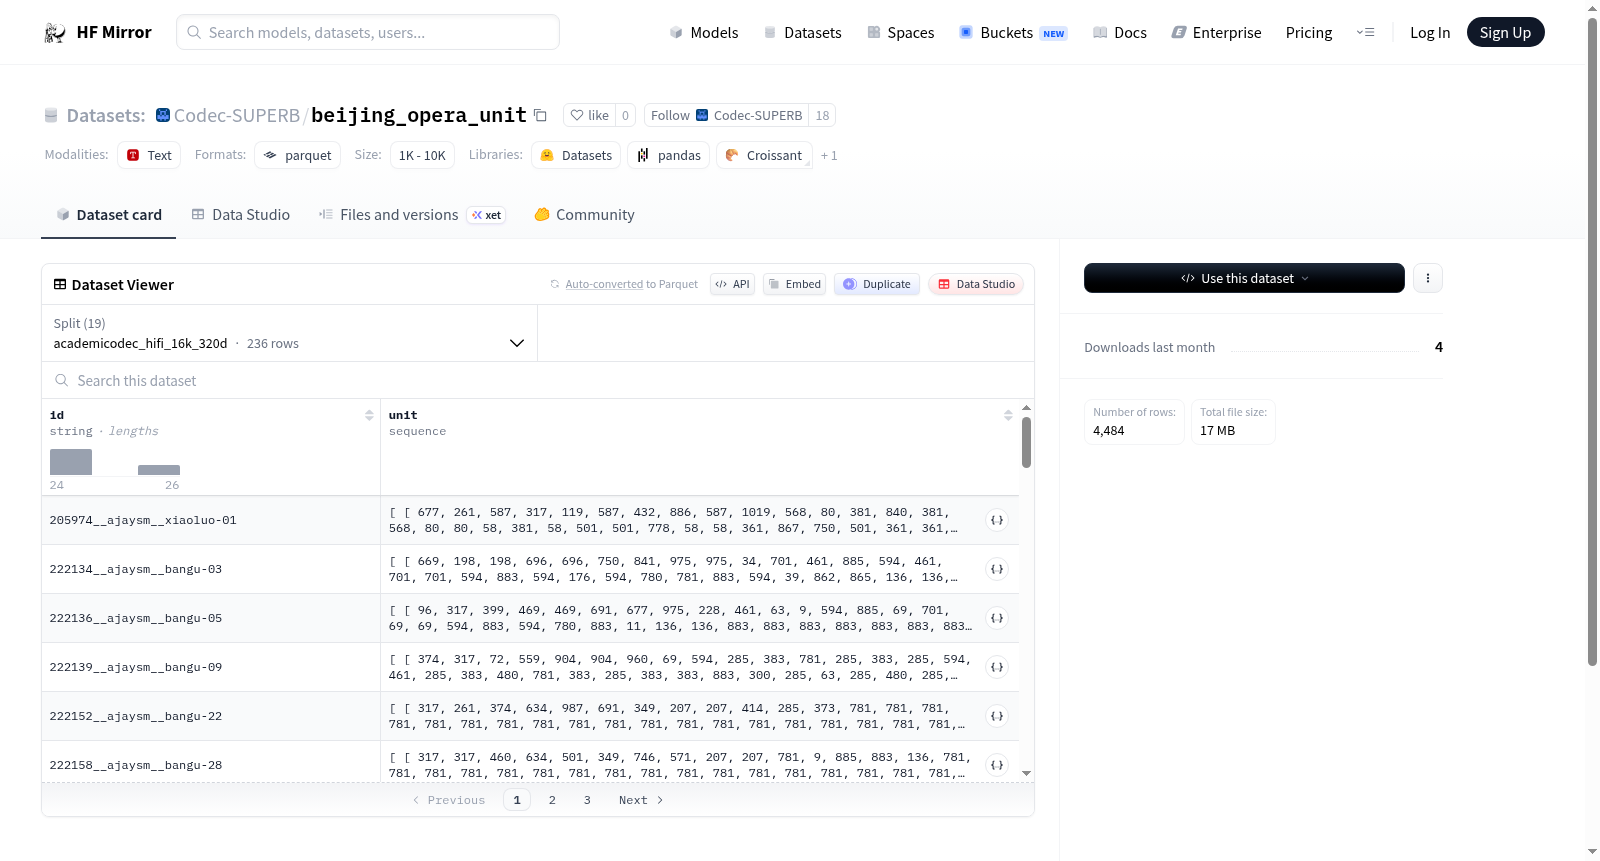1600x861 pixels.
Task: Open the Codec-SUPERB organization avatar icon
Action: (163, 115)
